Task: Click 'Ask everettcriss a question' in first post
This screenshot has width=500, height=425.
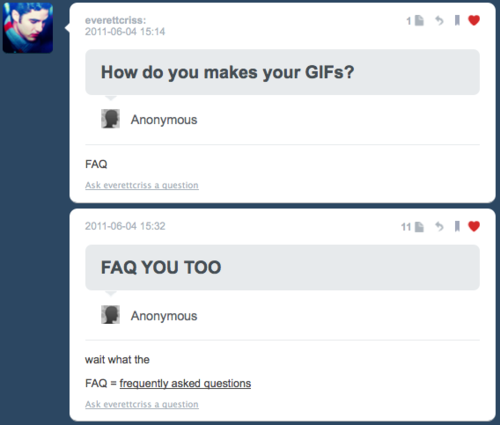Action: pos(142,185)
